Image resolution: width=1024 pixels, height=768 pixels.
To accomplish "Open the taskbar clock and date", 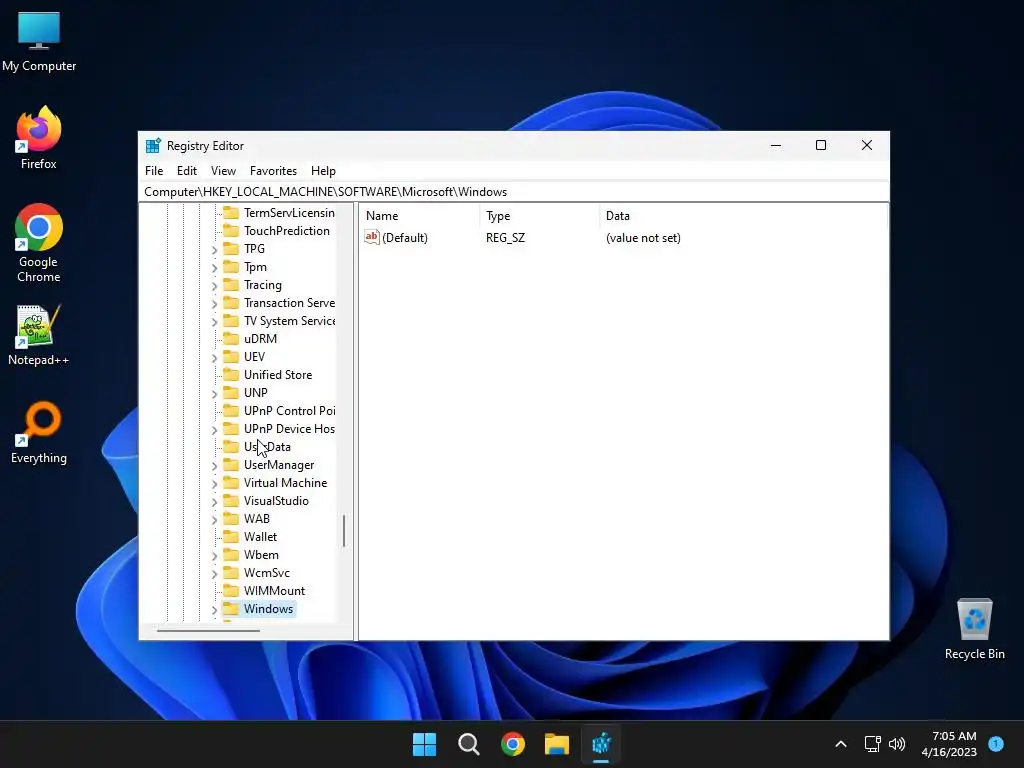I will pos(950,744).
